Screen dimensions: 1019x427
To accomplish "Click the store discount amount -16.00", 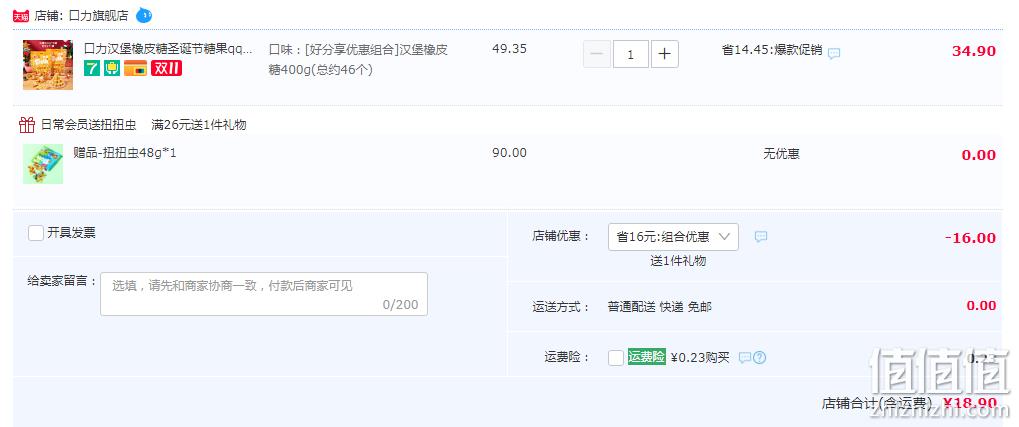I will point(970,238).
